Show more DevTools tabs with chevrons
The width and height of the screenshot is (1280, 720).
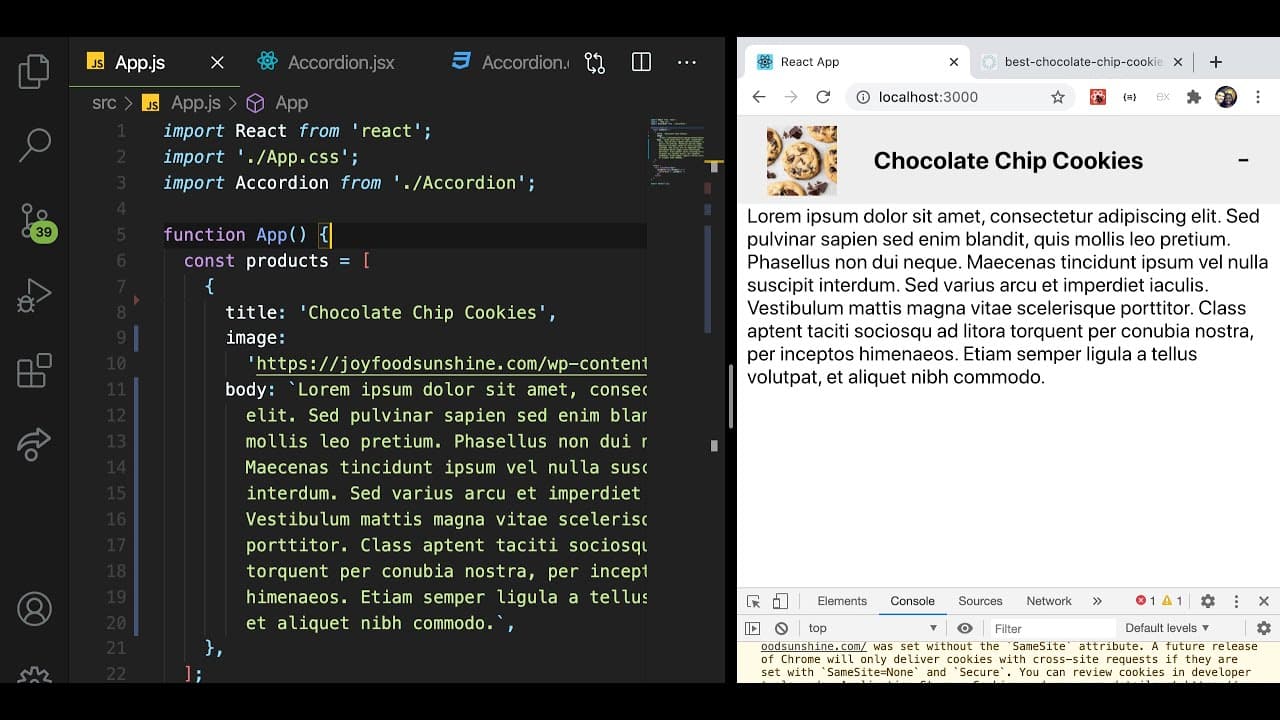1097,601
